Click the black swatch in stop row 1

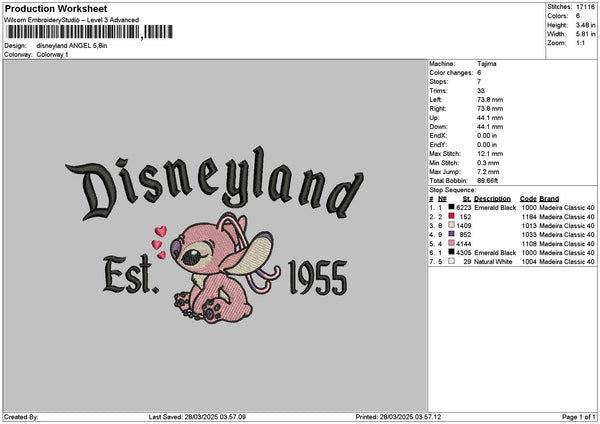(452, 207)
